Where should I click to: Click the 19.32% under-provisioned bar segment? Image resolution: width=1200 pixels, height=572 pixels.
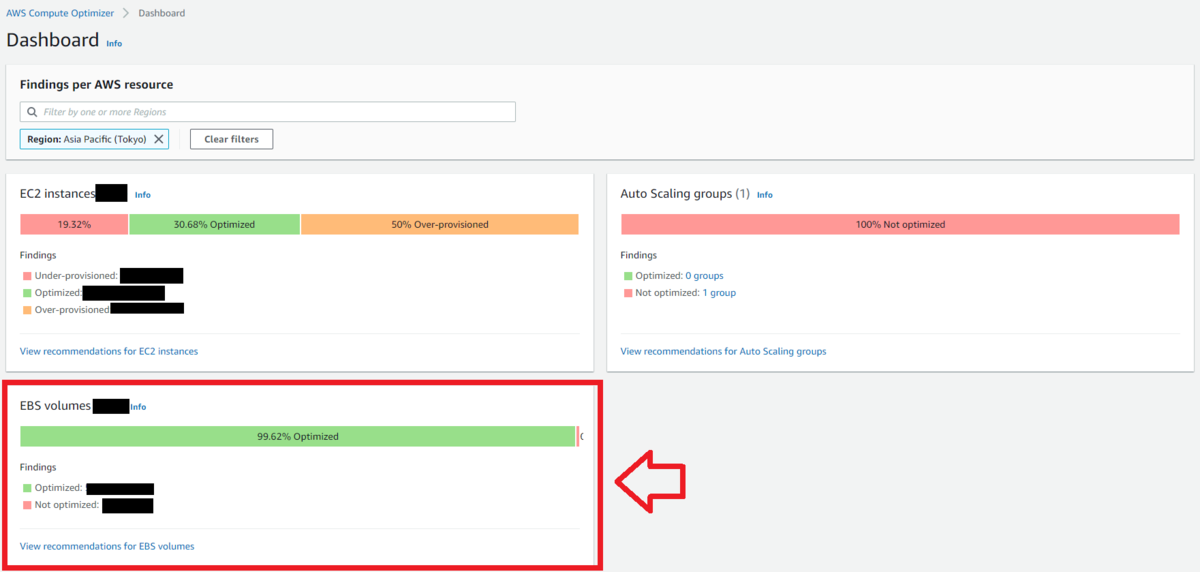coord(74,224)
